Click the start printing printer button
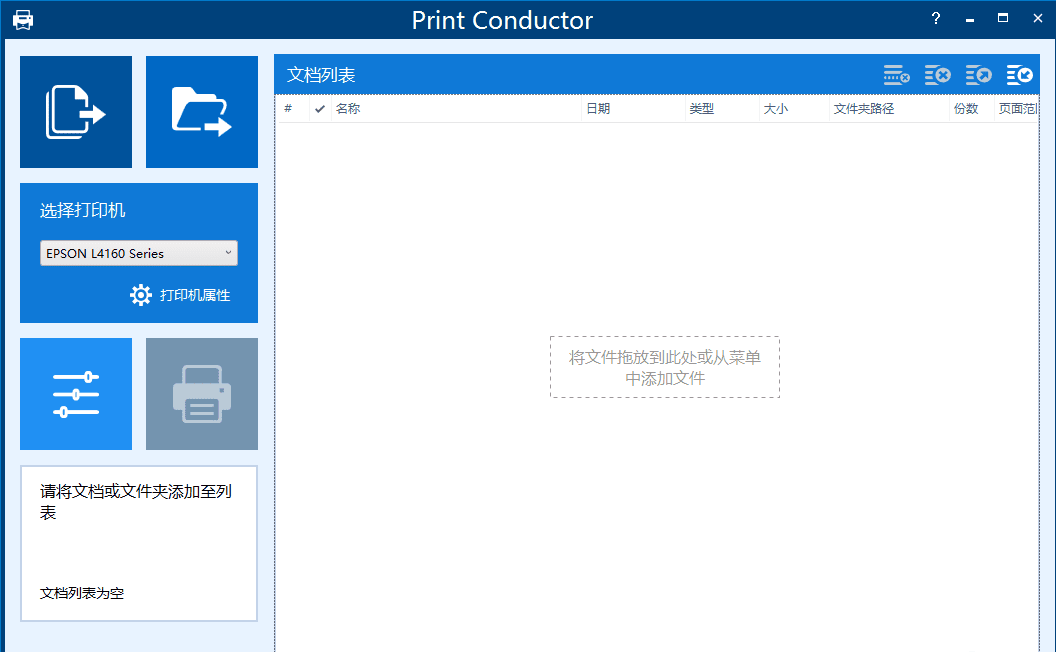Screen dimensions: 1056x652 click(202, 394)
